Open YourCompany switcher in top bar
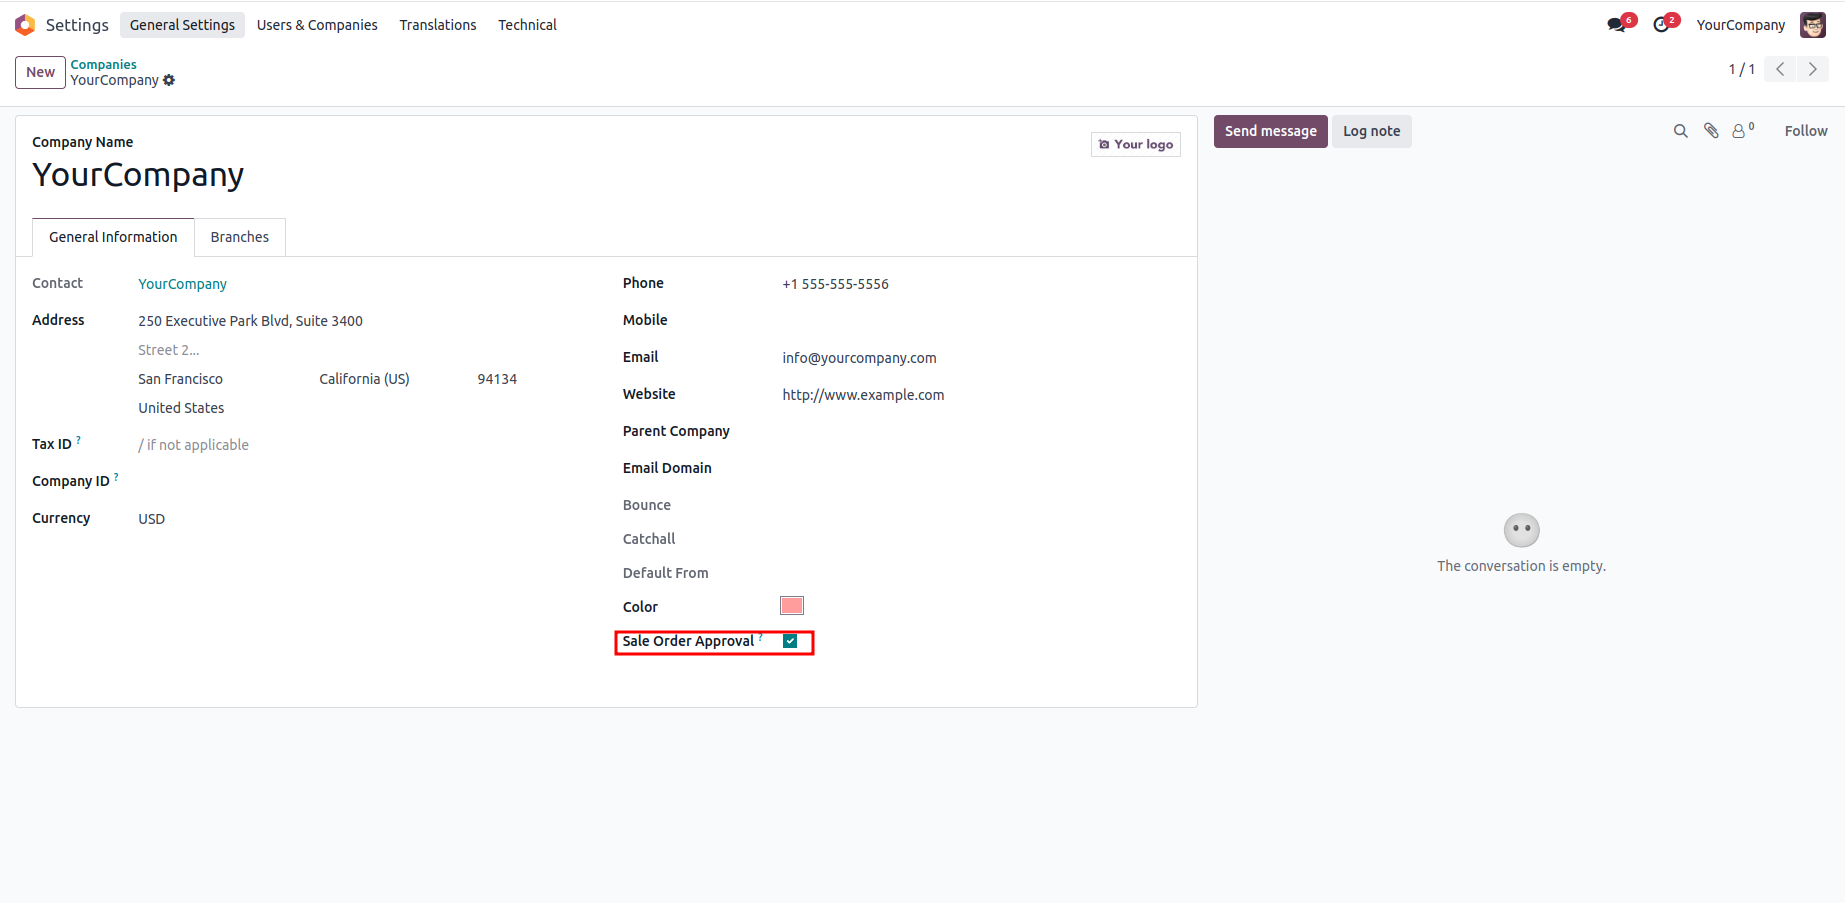 coord(1740,25)
